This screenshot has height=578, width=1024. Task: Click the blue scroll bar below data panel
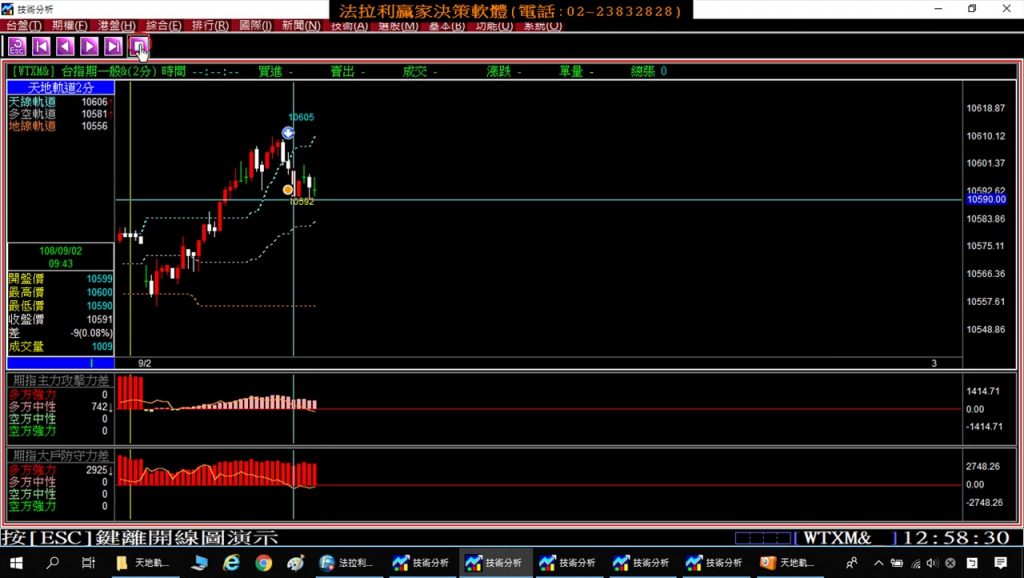click(x=61, y=363)
